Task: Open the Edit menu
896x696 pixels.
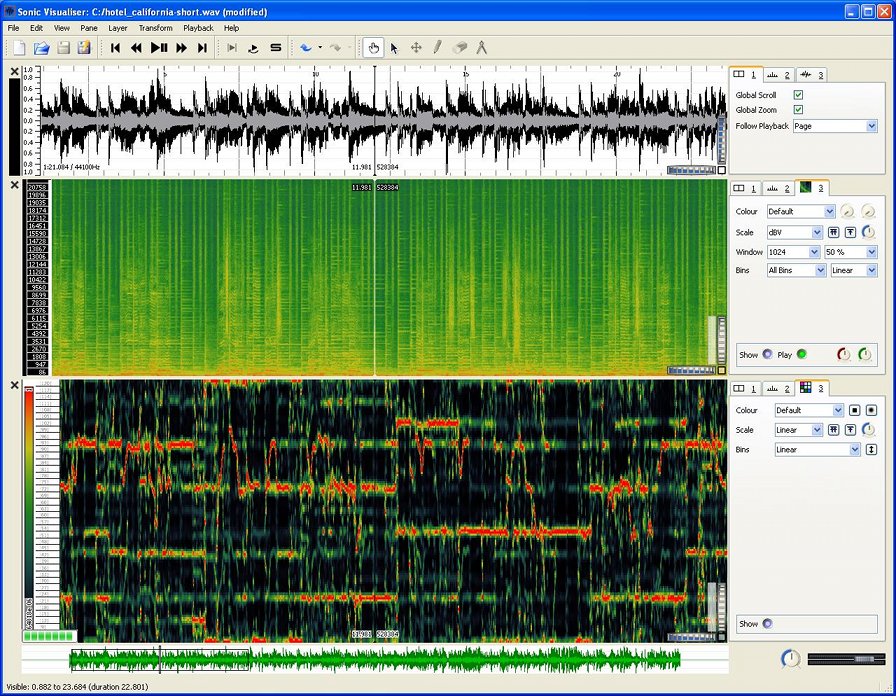Action: point(37,28)
